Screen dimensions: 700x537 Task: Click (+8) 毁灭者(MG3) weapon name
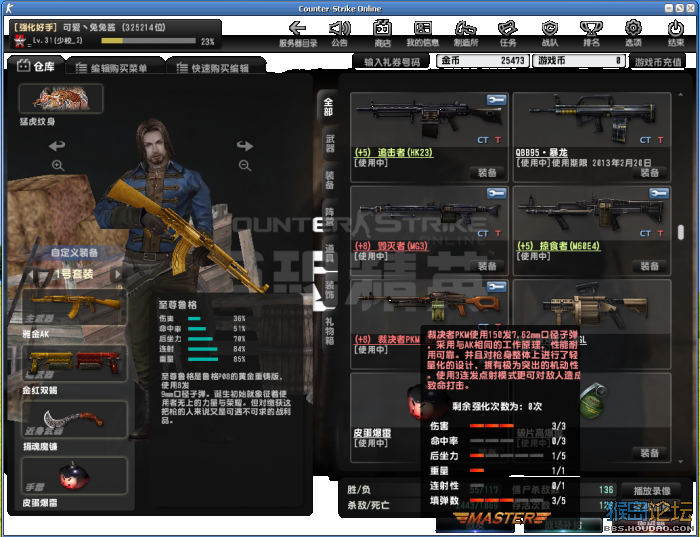(391, 246)
